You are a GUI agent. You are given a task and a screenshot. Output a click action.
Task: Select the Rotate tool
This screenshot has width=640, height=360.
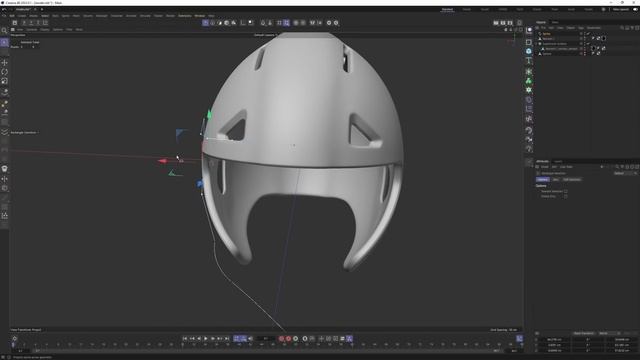4,72
